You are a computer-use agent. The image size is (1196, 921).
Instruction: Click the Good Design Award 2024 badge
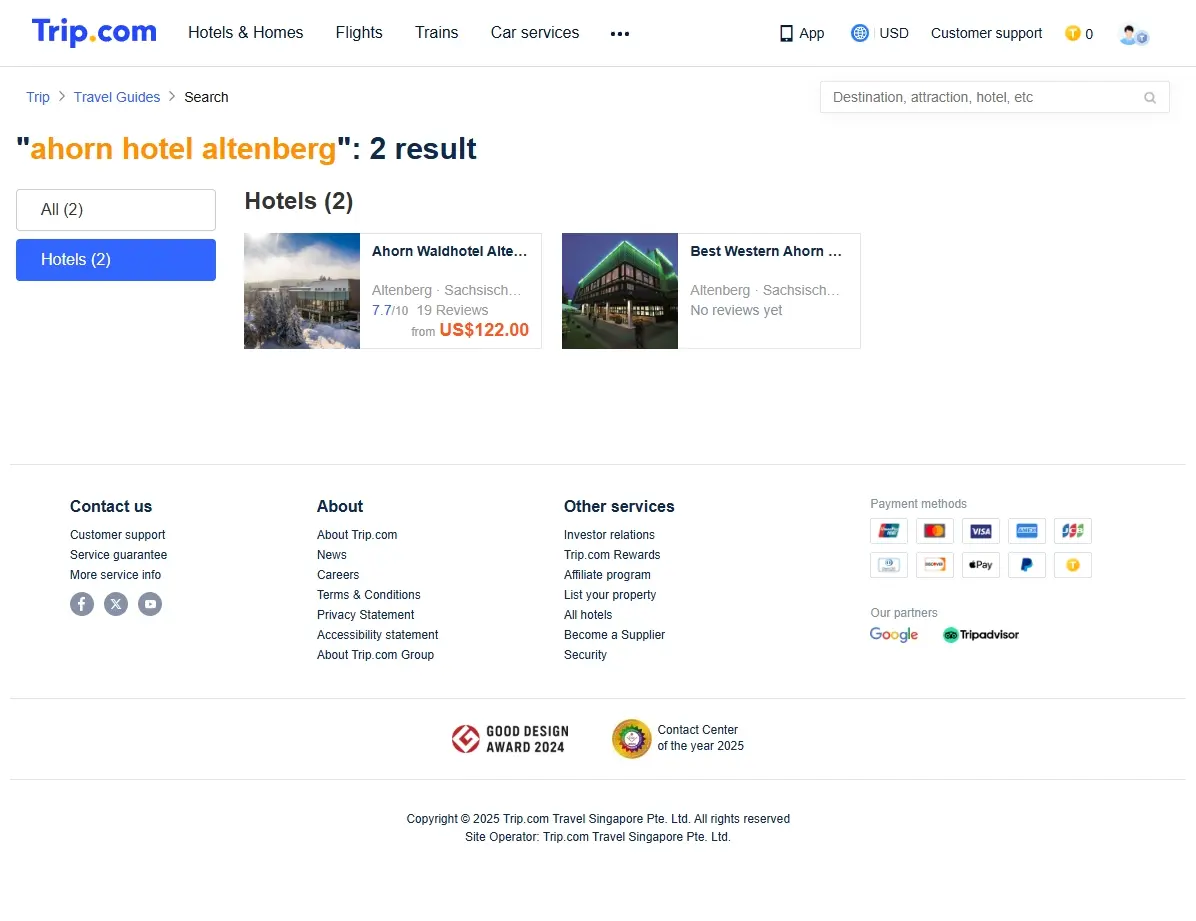(510, 739)
